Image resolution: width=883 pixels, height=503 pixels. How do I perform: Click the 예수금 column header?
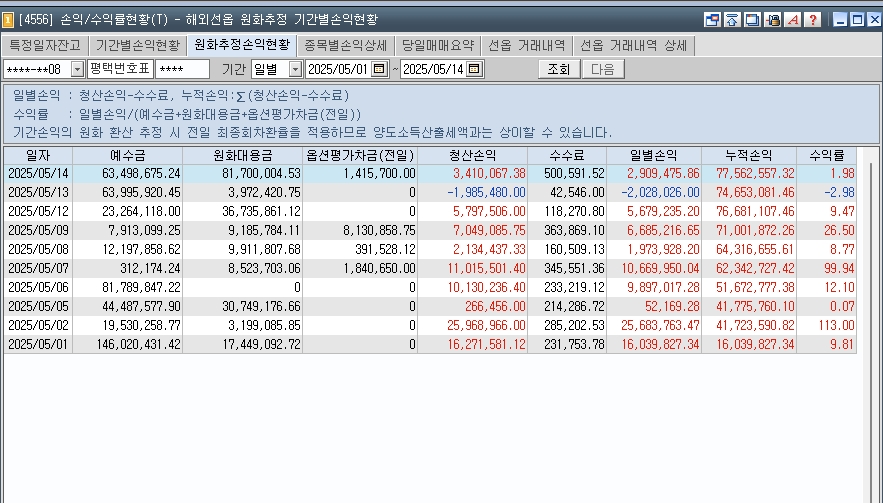127,155
